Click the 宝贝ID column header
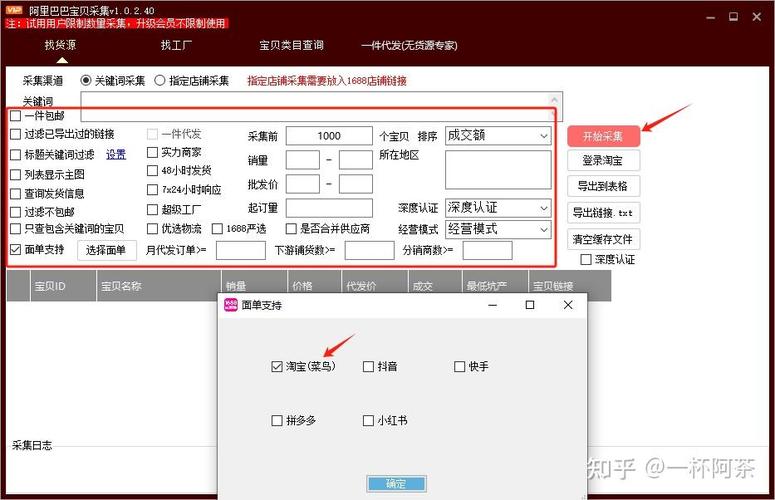This screenshot has height=500, width=775. [63, 286]
